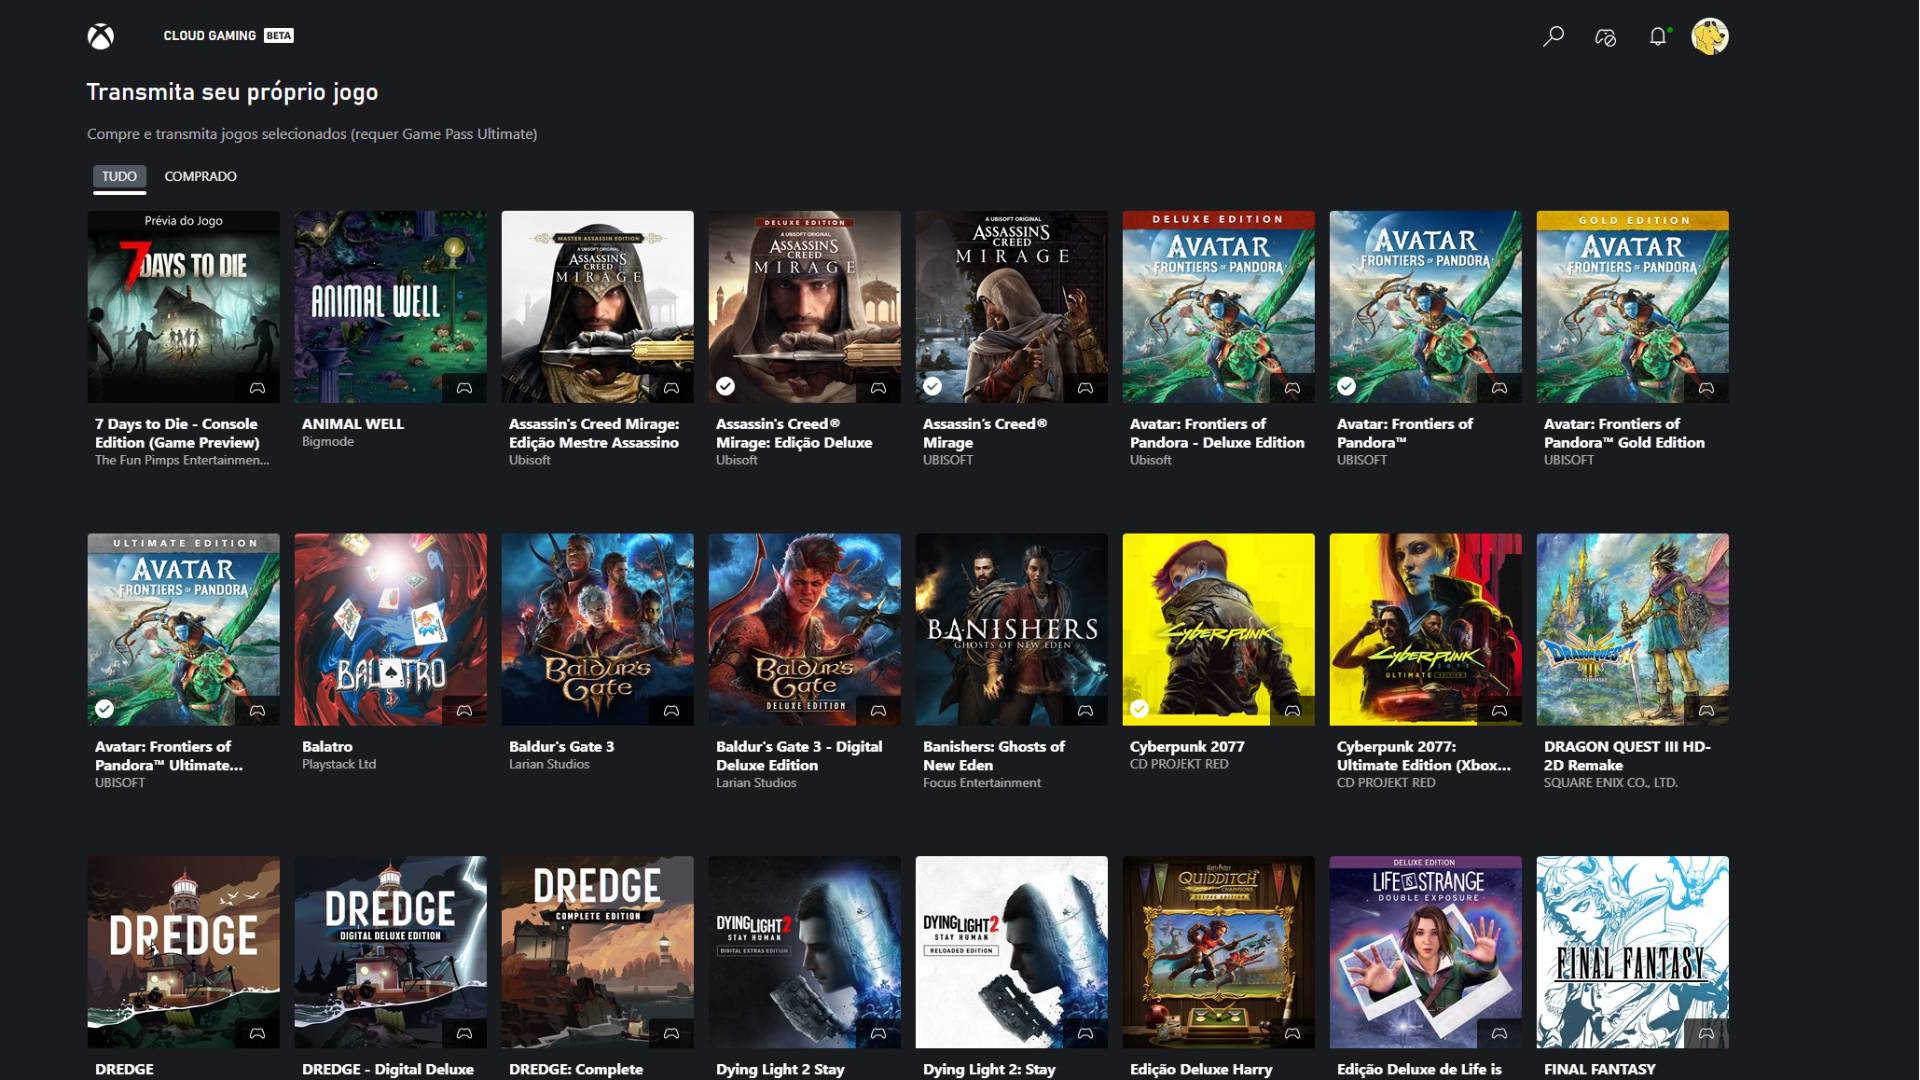This screenshot has width=1920, height=1080.
Task: Click controller icon on Baldur's Gate 3 tile
Action: click(x=671, y=711)
